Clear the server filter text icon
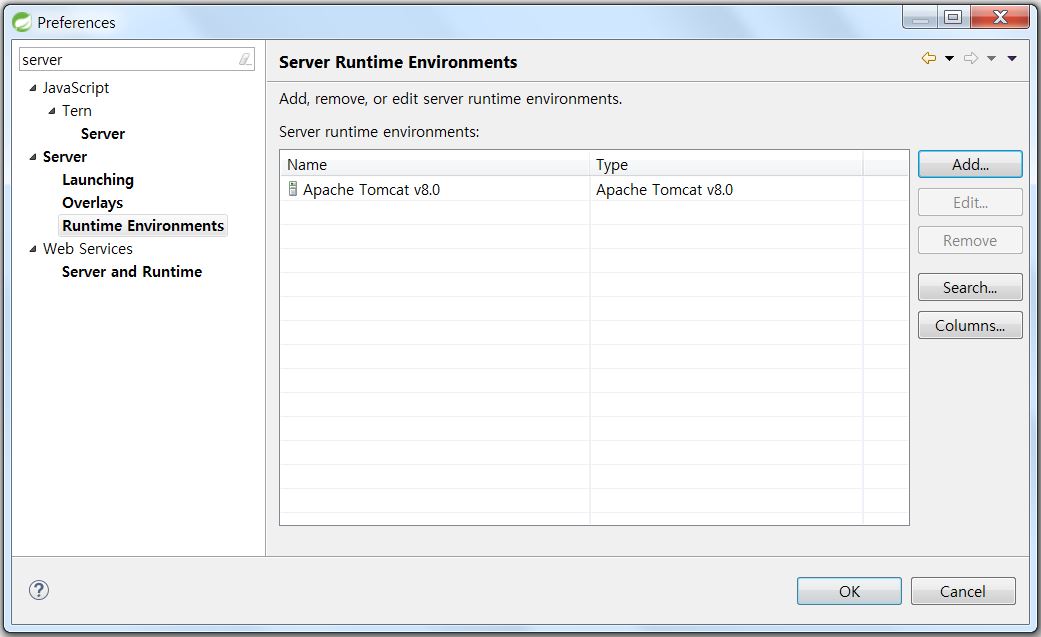1041x637 pixels. pos(245,60)
